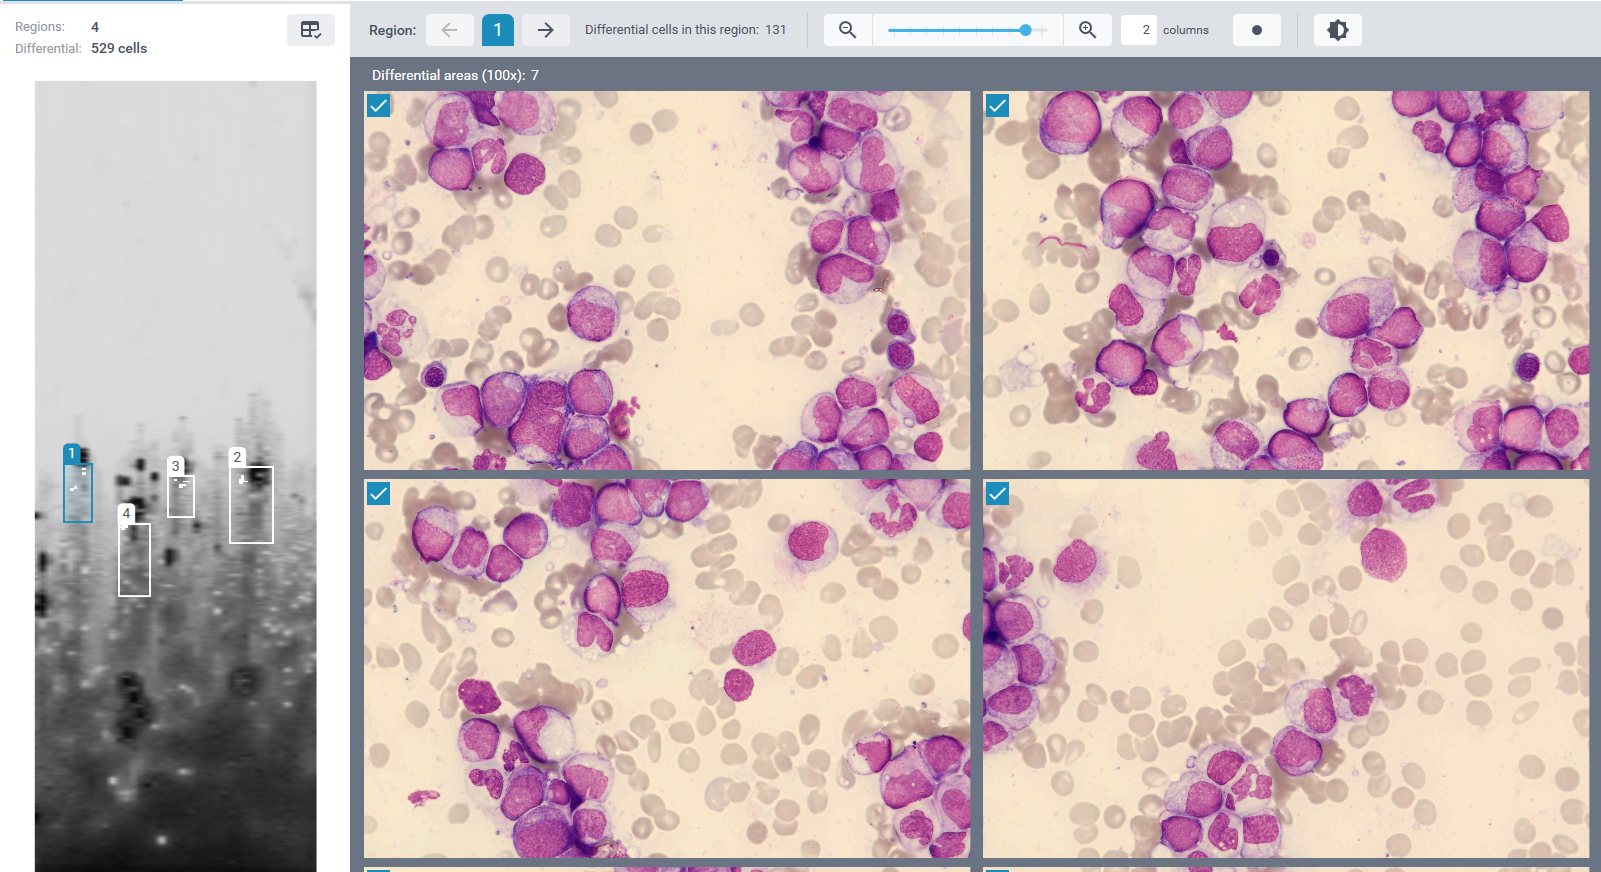
Task: Click the 'columns' label
Action: click(x=1186, y=30)
